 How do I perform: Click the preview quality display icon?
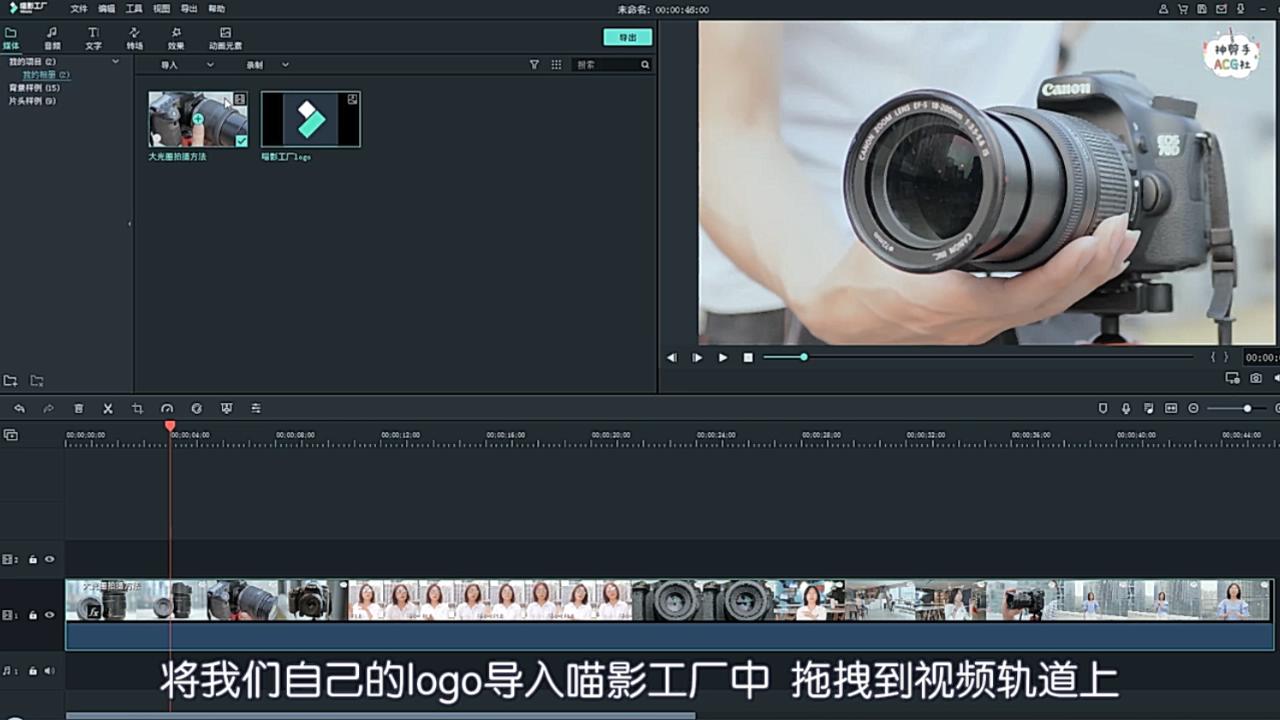tap(1233, 378)
